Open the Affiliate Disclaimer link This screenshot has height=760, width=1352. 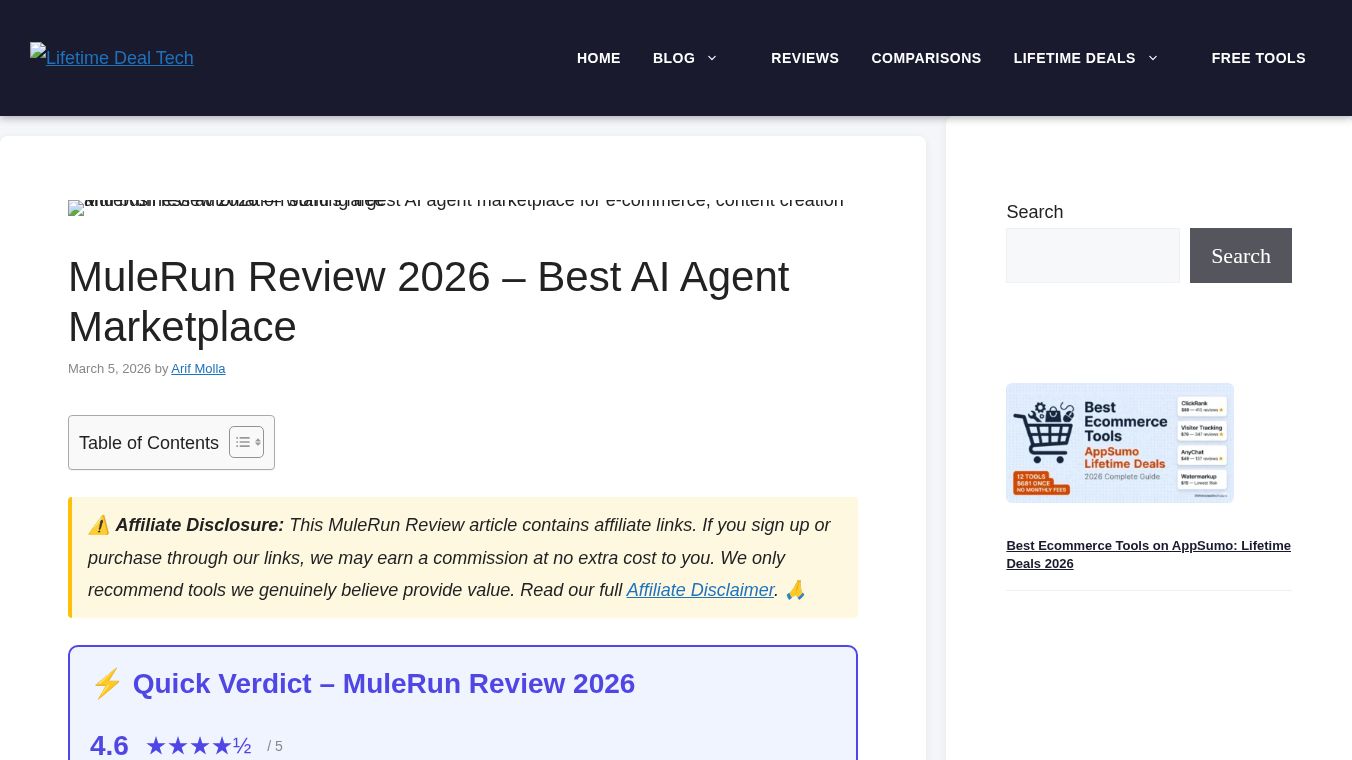(x=700, y=590)
